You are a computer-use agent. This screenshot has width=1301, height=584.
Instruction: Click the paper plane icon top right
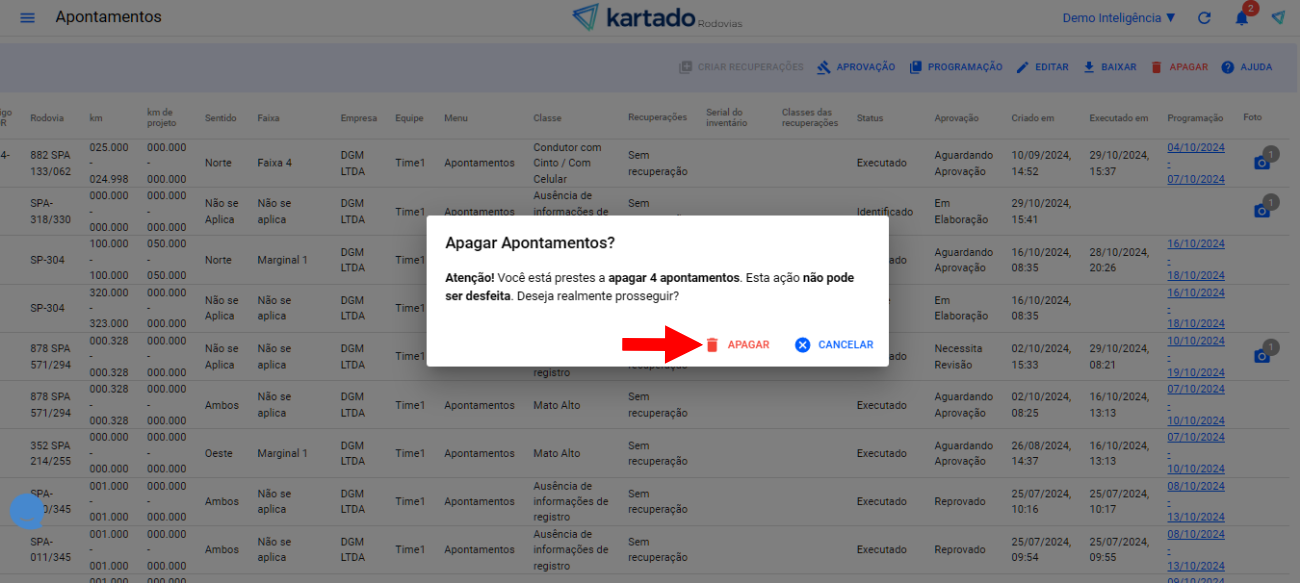click(1278, 18)
